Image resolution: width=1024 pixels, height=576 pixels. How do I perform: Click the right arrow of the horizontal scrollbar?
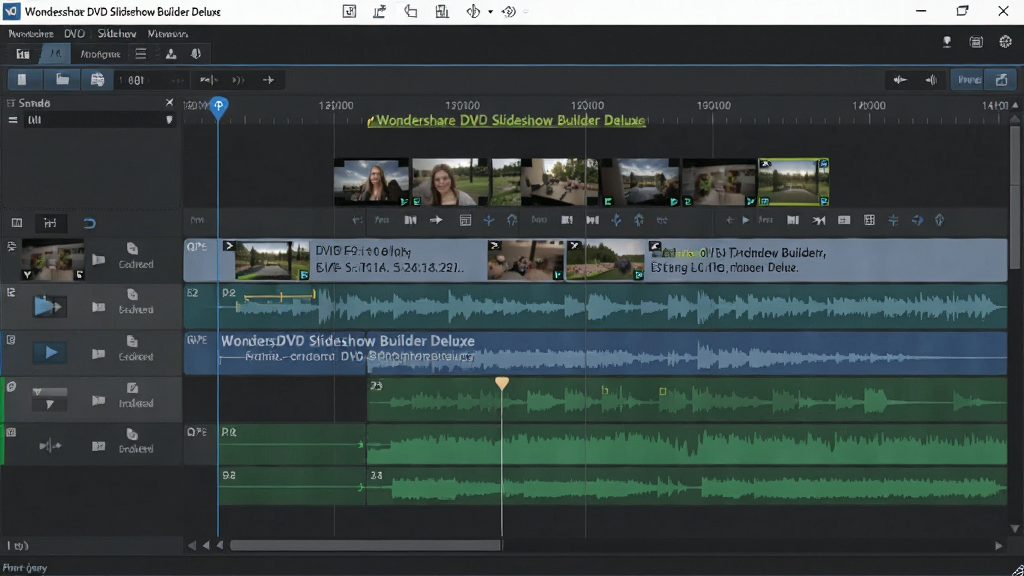(999, 545)
